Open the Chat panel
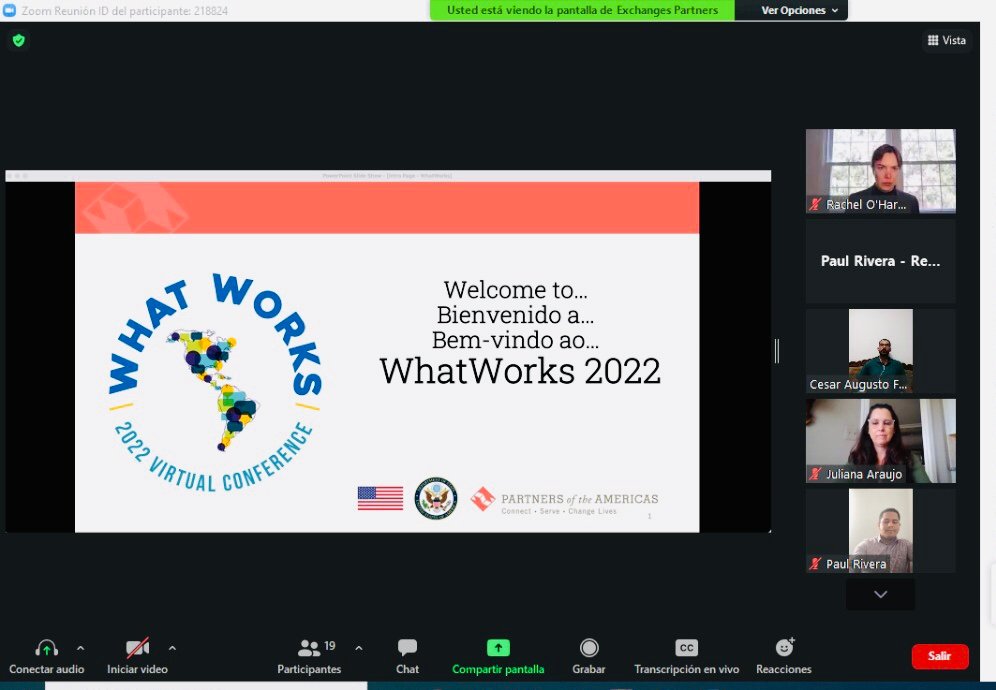This screenshot has width=996, height=690. click(x=407, y=656)
